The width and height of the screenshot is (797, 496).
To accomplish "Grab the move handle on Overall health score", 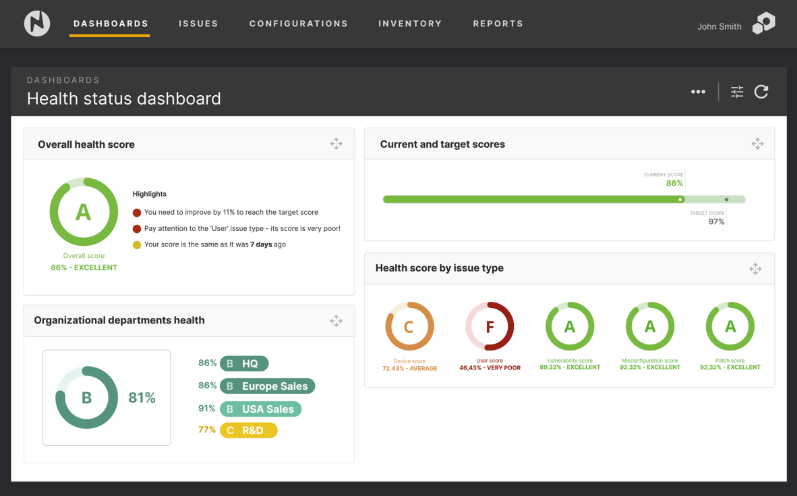I will pyautogui.click(x=336, y=144).
